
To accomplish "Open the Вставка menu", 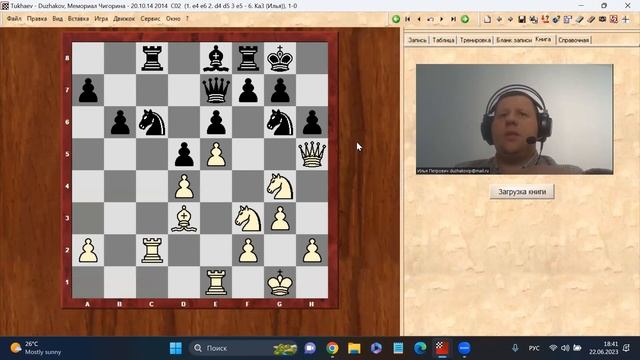I will point(78,18).
